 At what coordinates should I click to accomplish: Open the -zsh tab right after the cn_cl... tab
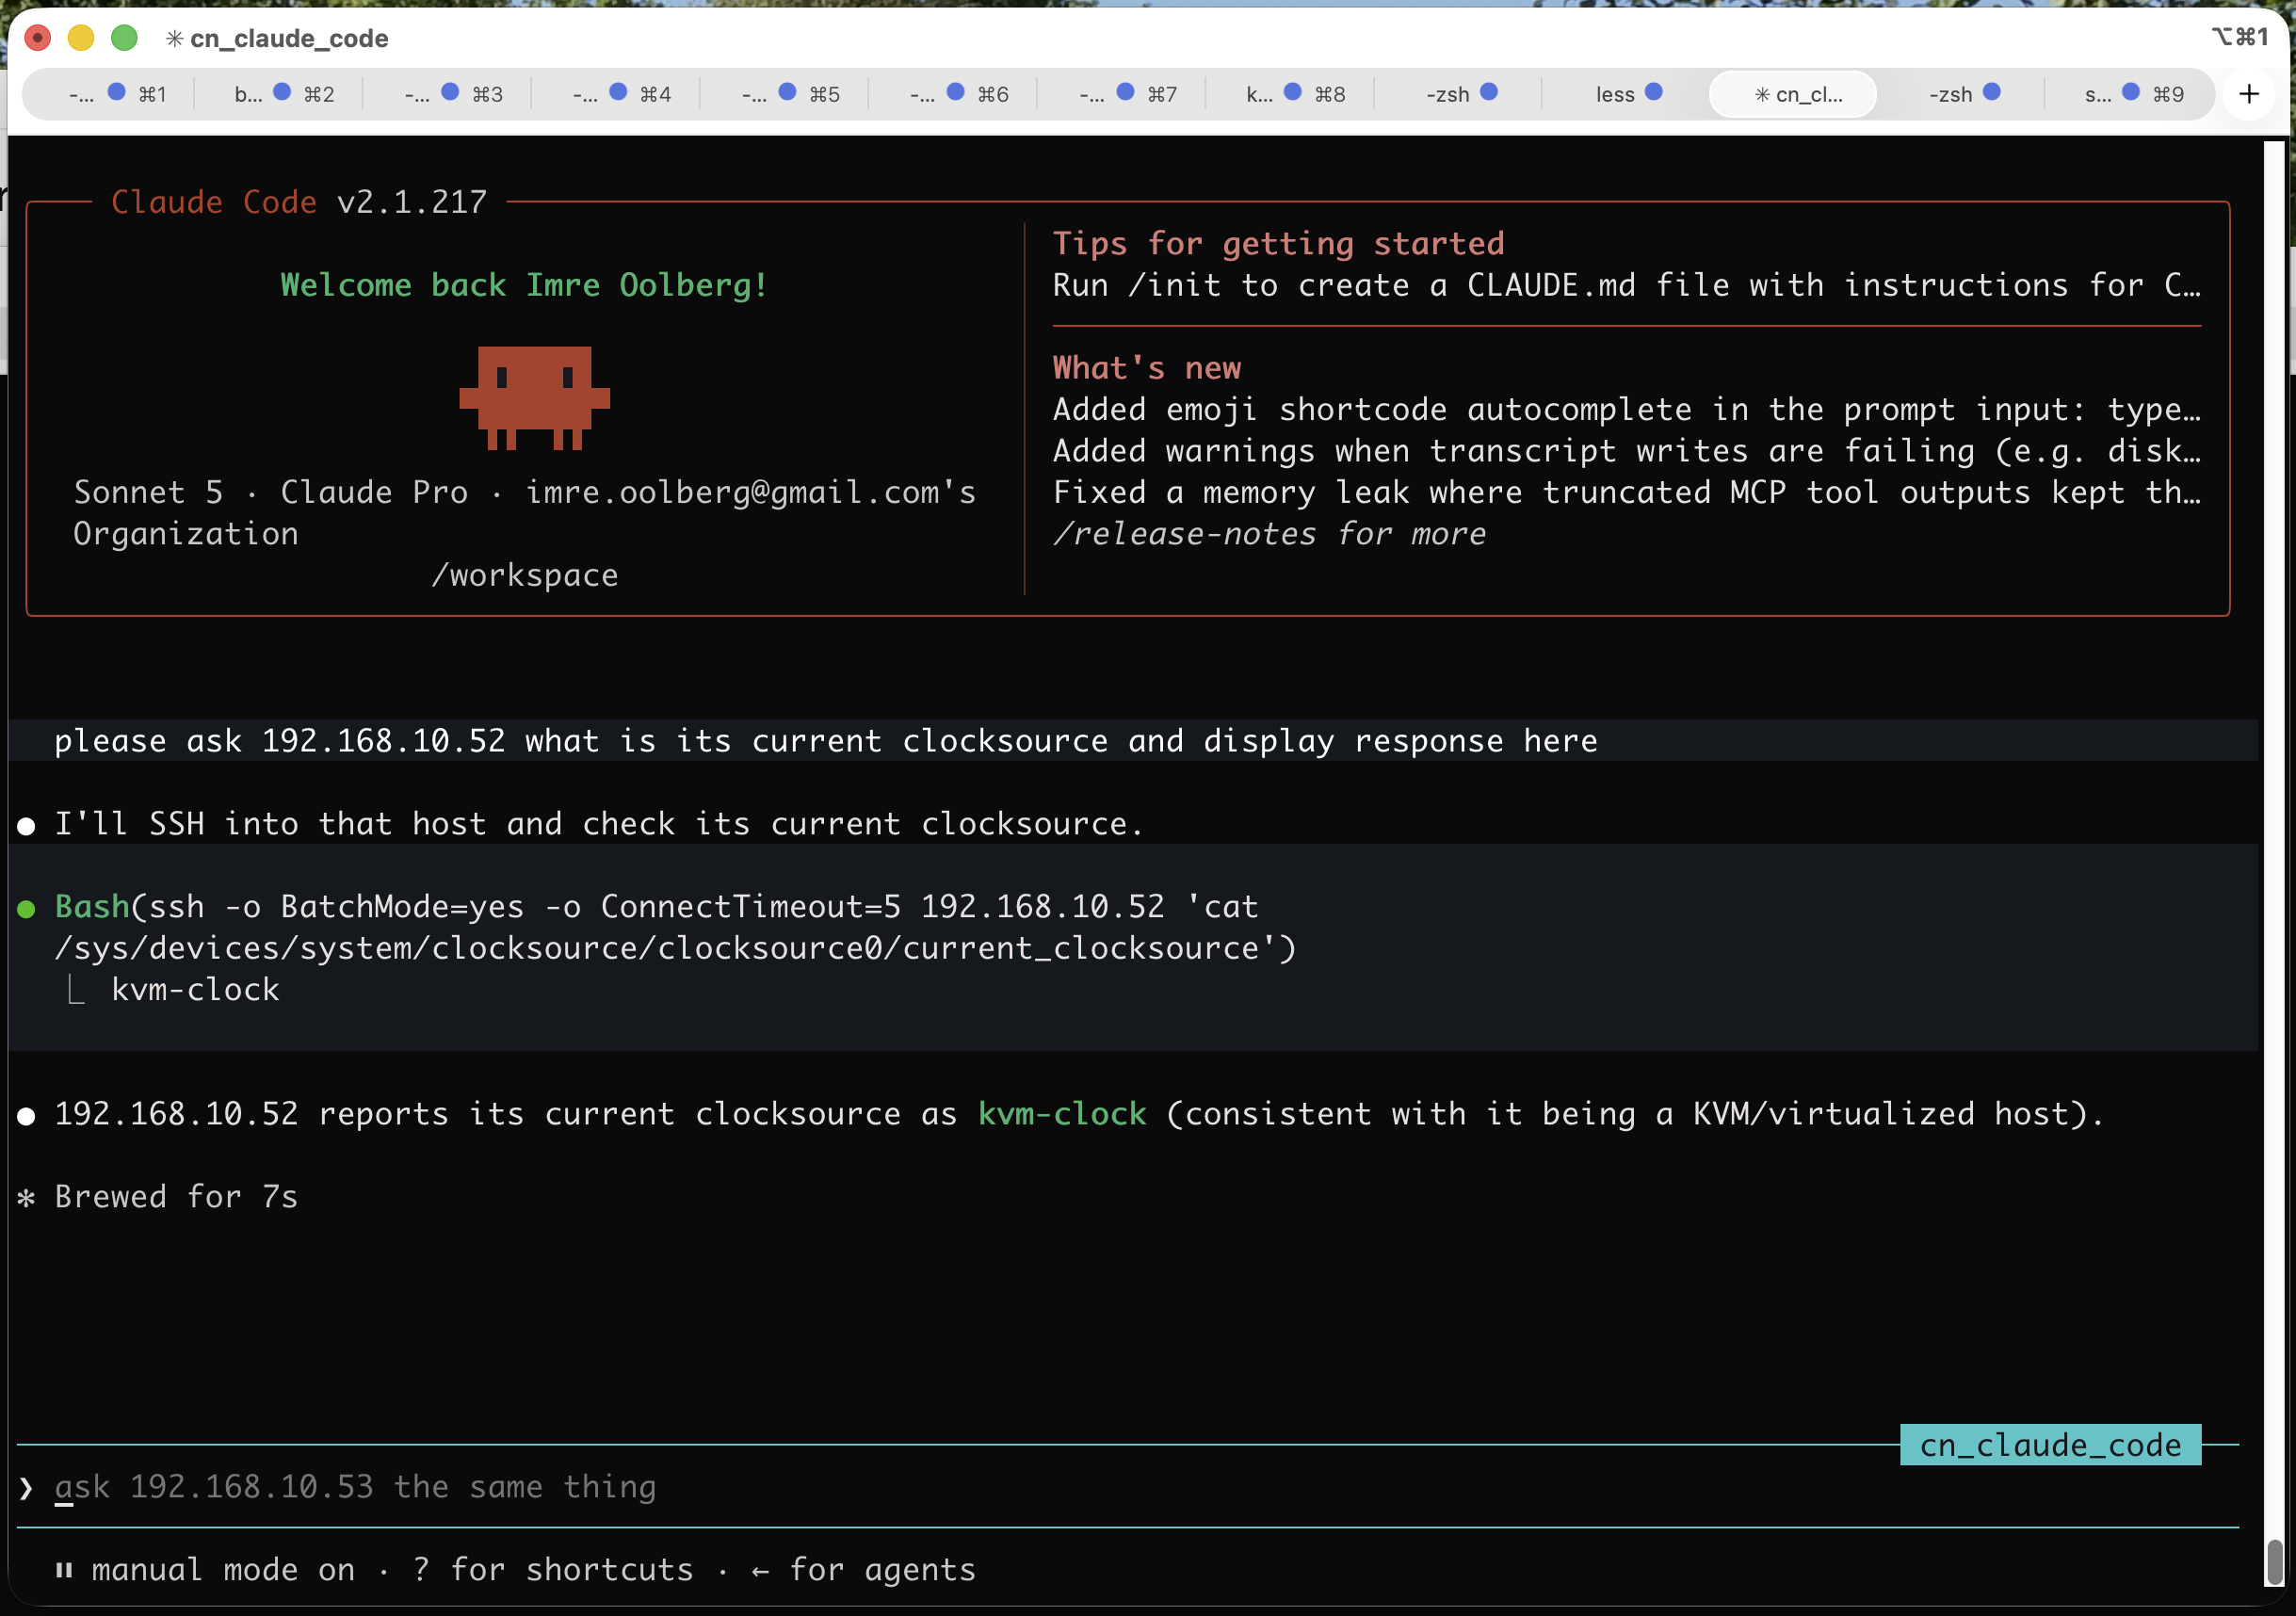(x=1963, y=94)
